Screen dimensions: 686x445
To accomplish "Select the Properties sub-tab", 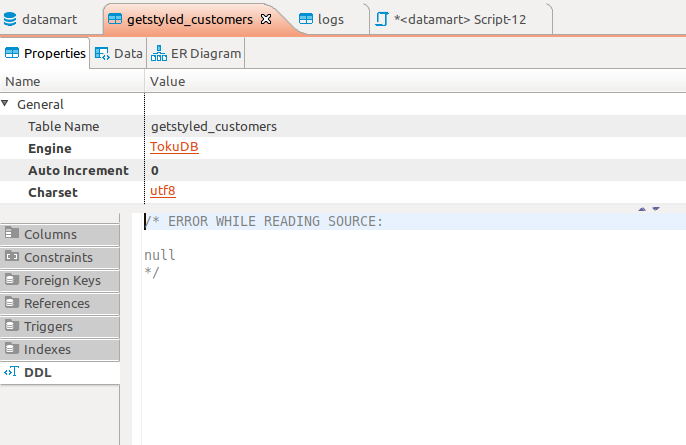I will (45, 53).
